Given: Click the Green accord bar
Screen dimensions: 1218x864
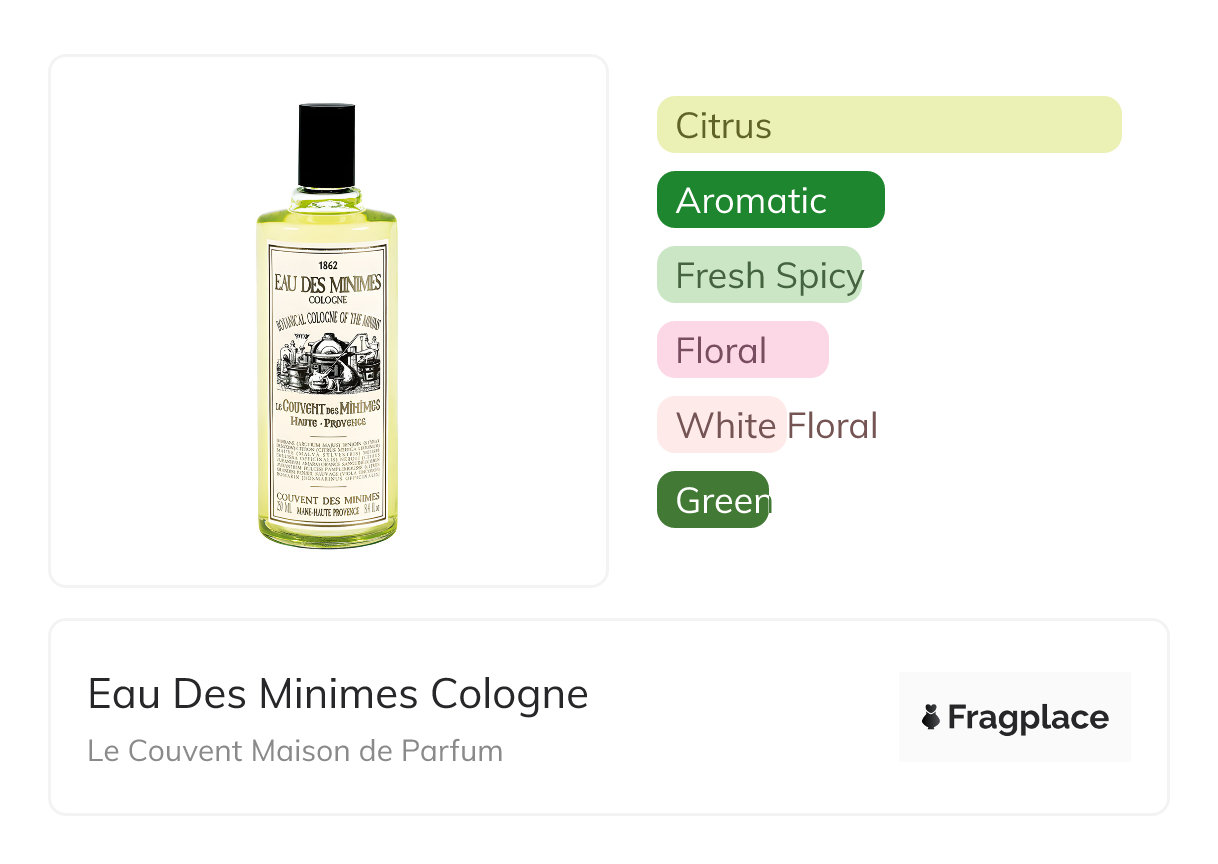Looking at the screenshot, I should 712,500.
